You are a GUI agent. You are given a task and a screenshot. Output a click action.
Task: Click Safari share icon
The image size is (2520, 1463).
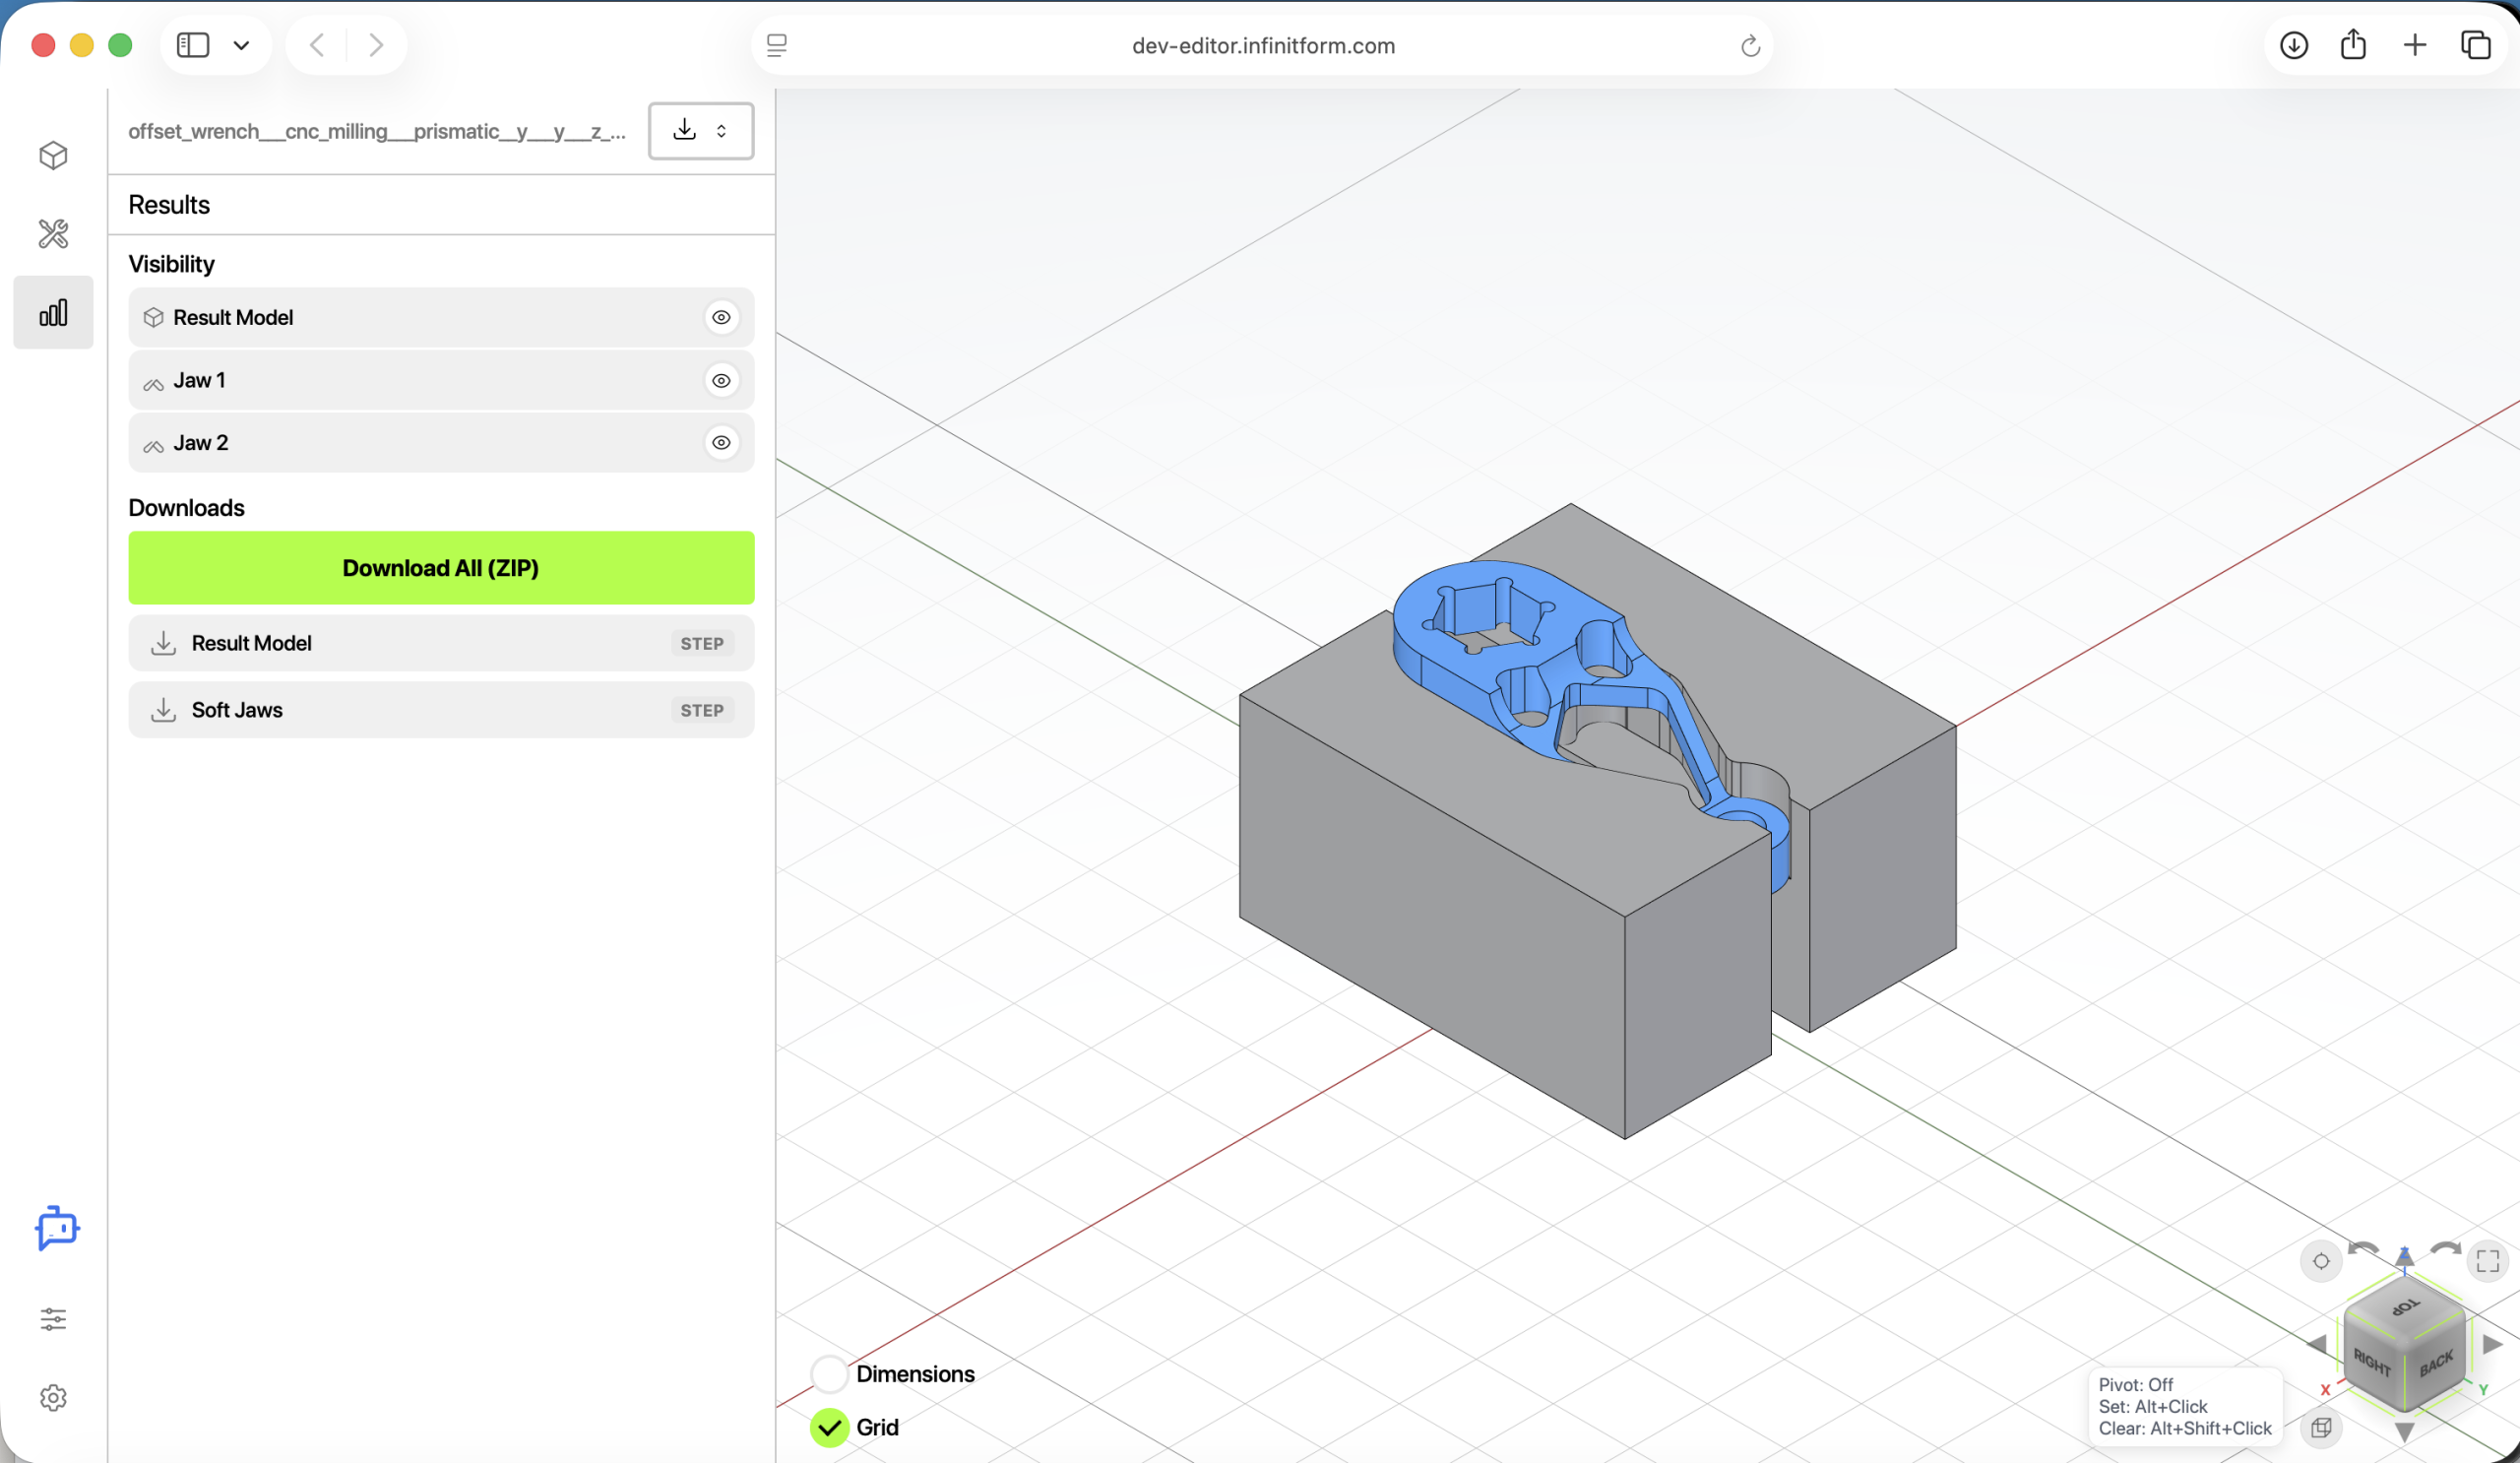coord(2354,45)
